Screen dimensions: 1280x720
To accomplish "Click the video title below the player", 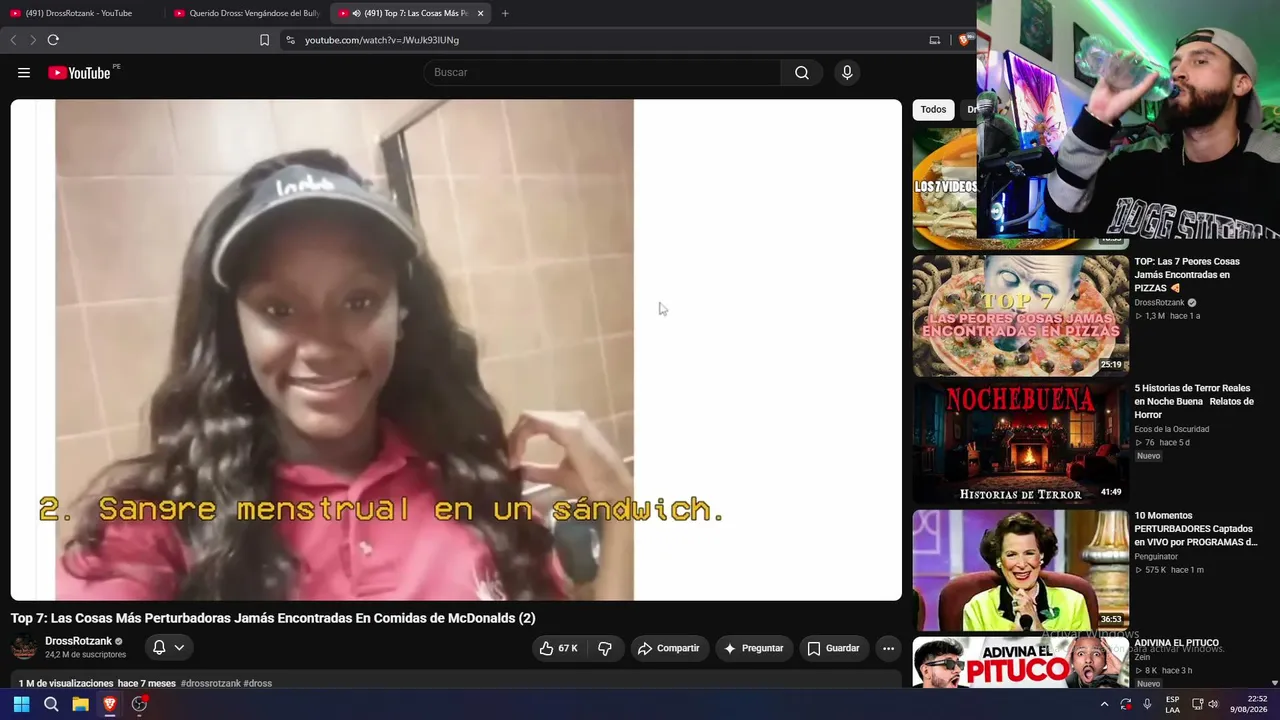I will (273, 618).
